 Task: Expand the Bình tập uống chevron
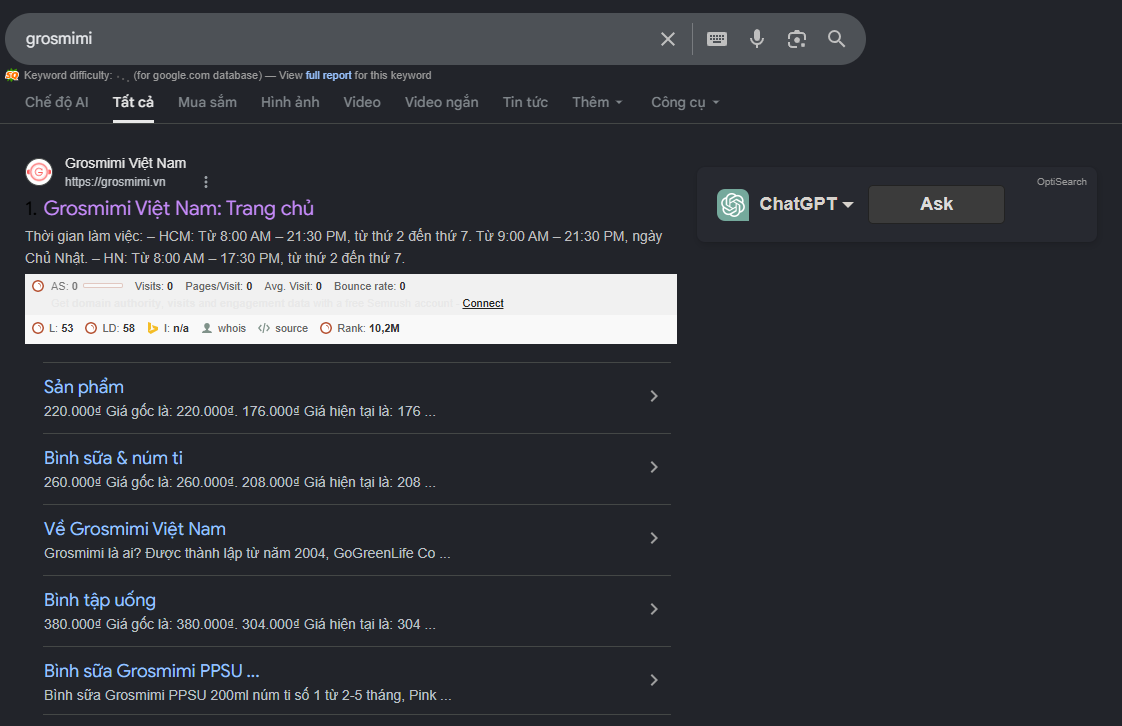[x=654, y=609]
